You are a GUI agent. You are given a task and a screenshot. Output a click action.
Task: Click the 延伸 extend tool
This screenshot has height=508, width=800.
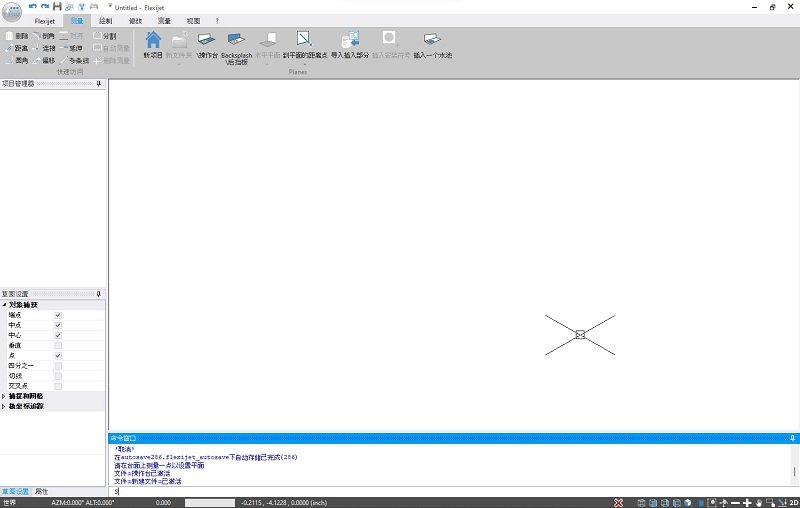pyautogui.click(x=71, y=48)
